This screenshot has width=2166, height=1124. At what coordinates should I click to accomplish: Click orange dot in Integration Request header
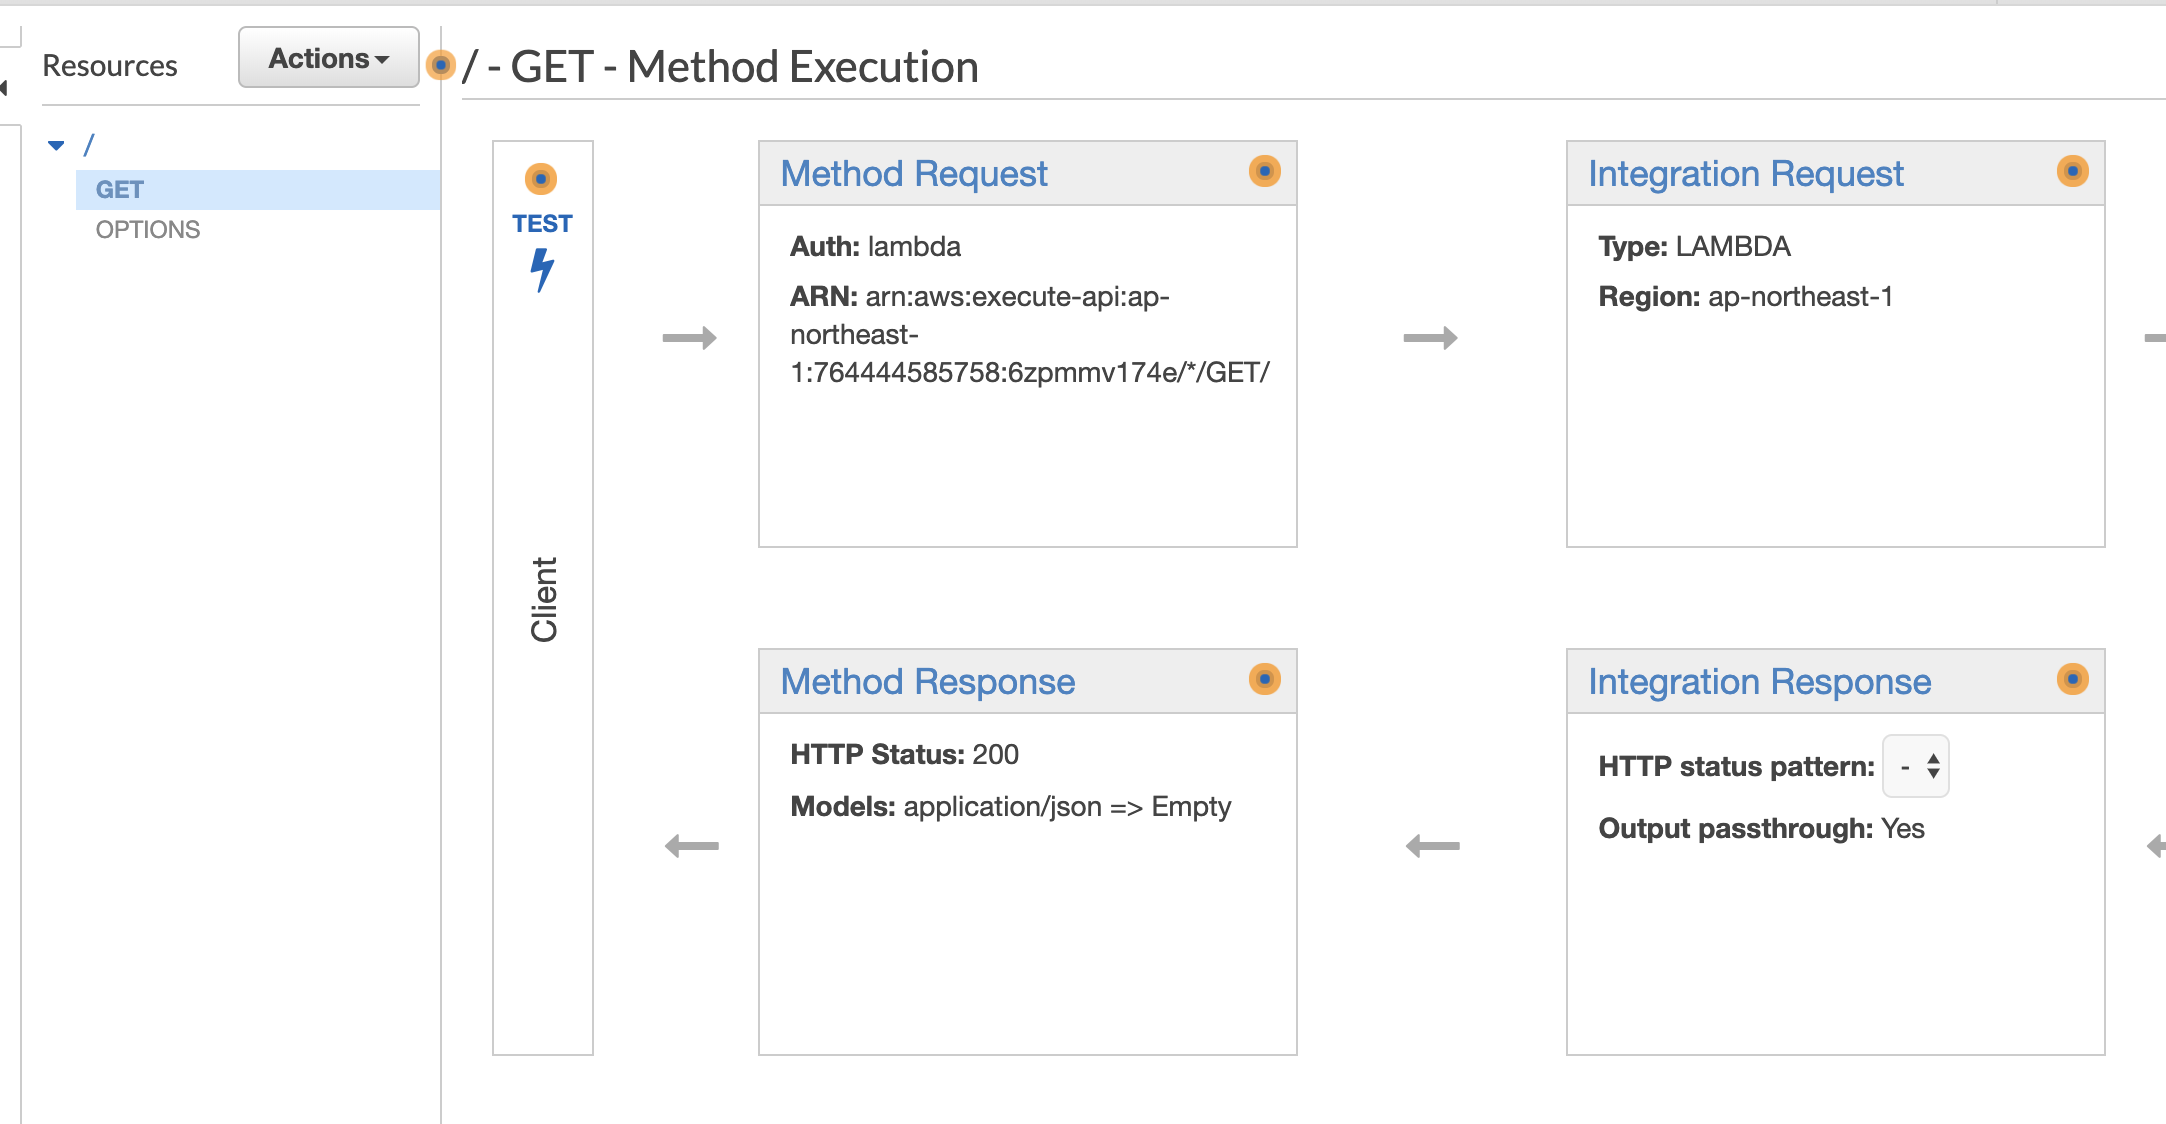point(2072,171)
